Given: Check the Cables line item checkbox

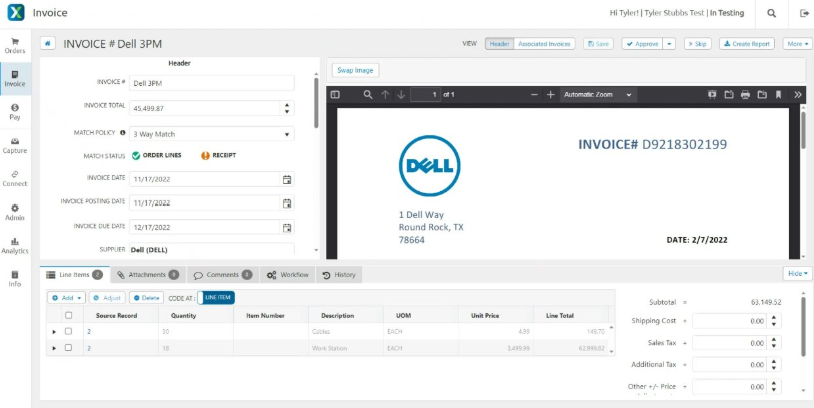Looking at the screenshot, I should pyautogui.click(x=68, y=331).
